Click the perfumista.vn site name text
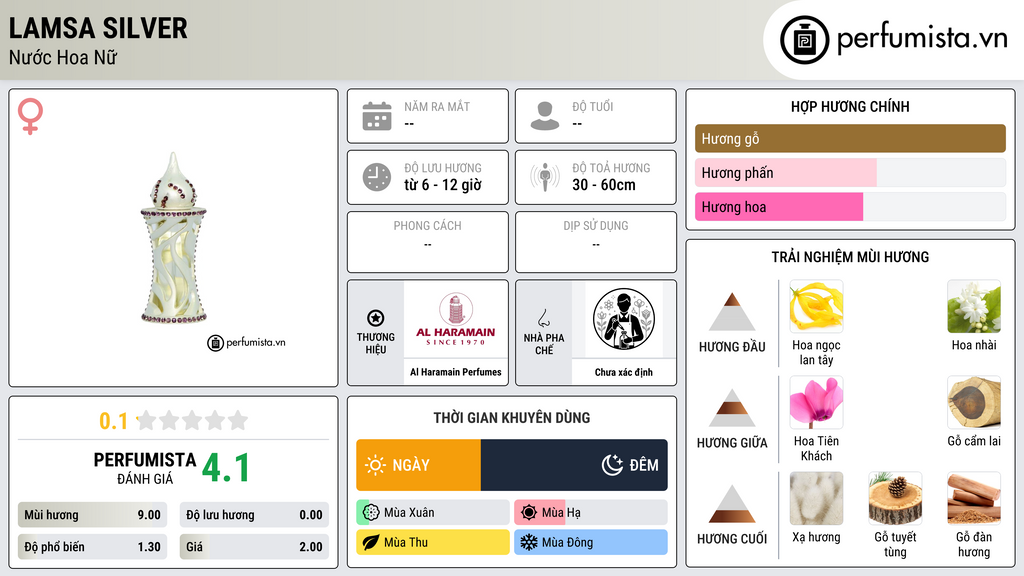Image resolution: width=1024 pixels, height=576 pixels. click(x=922, y=39)
